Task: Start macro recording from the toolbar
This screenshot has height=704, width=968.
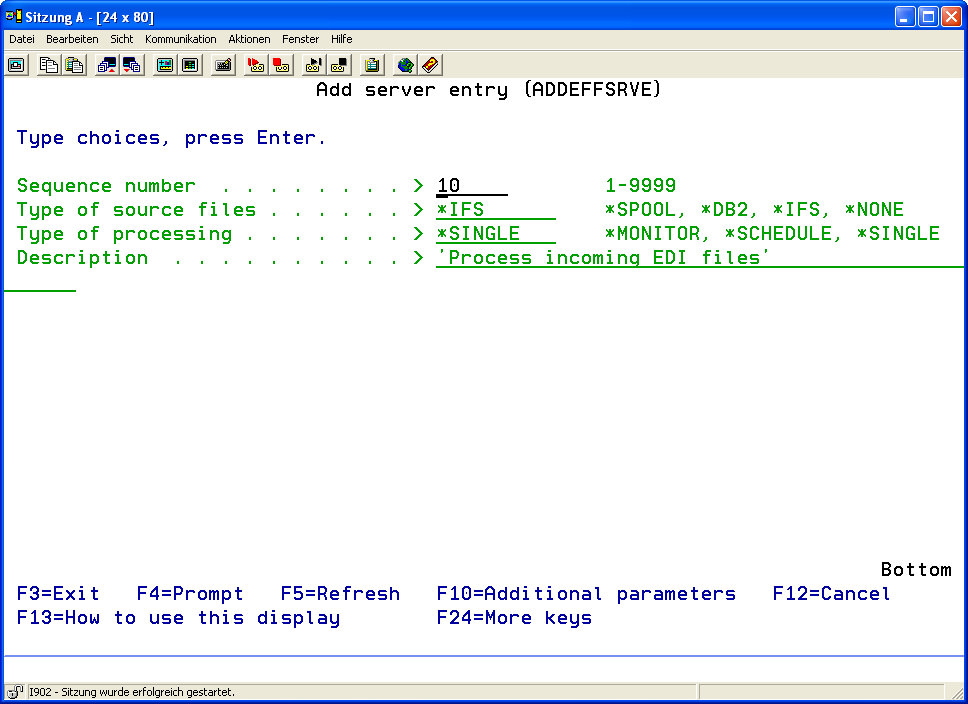Action: click(256, 65)
